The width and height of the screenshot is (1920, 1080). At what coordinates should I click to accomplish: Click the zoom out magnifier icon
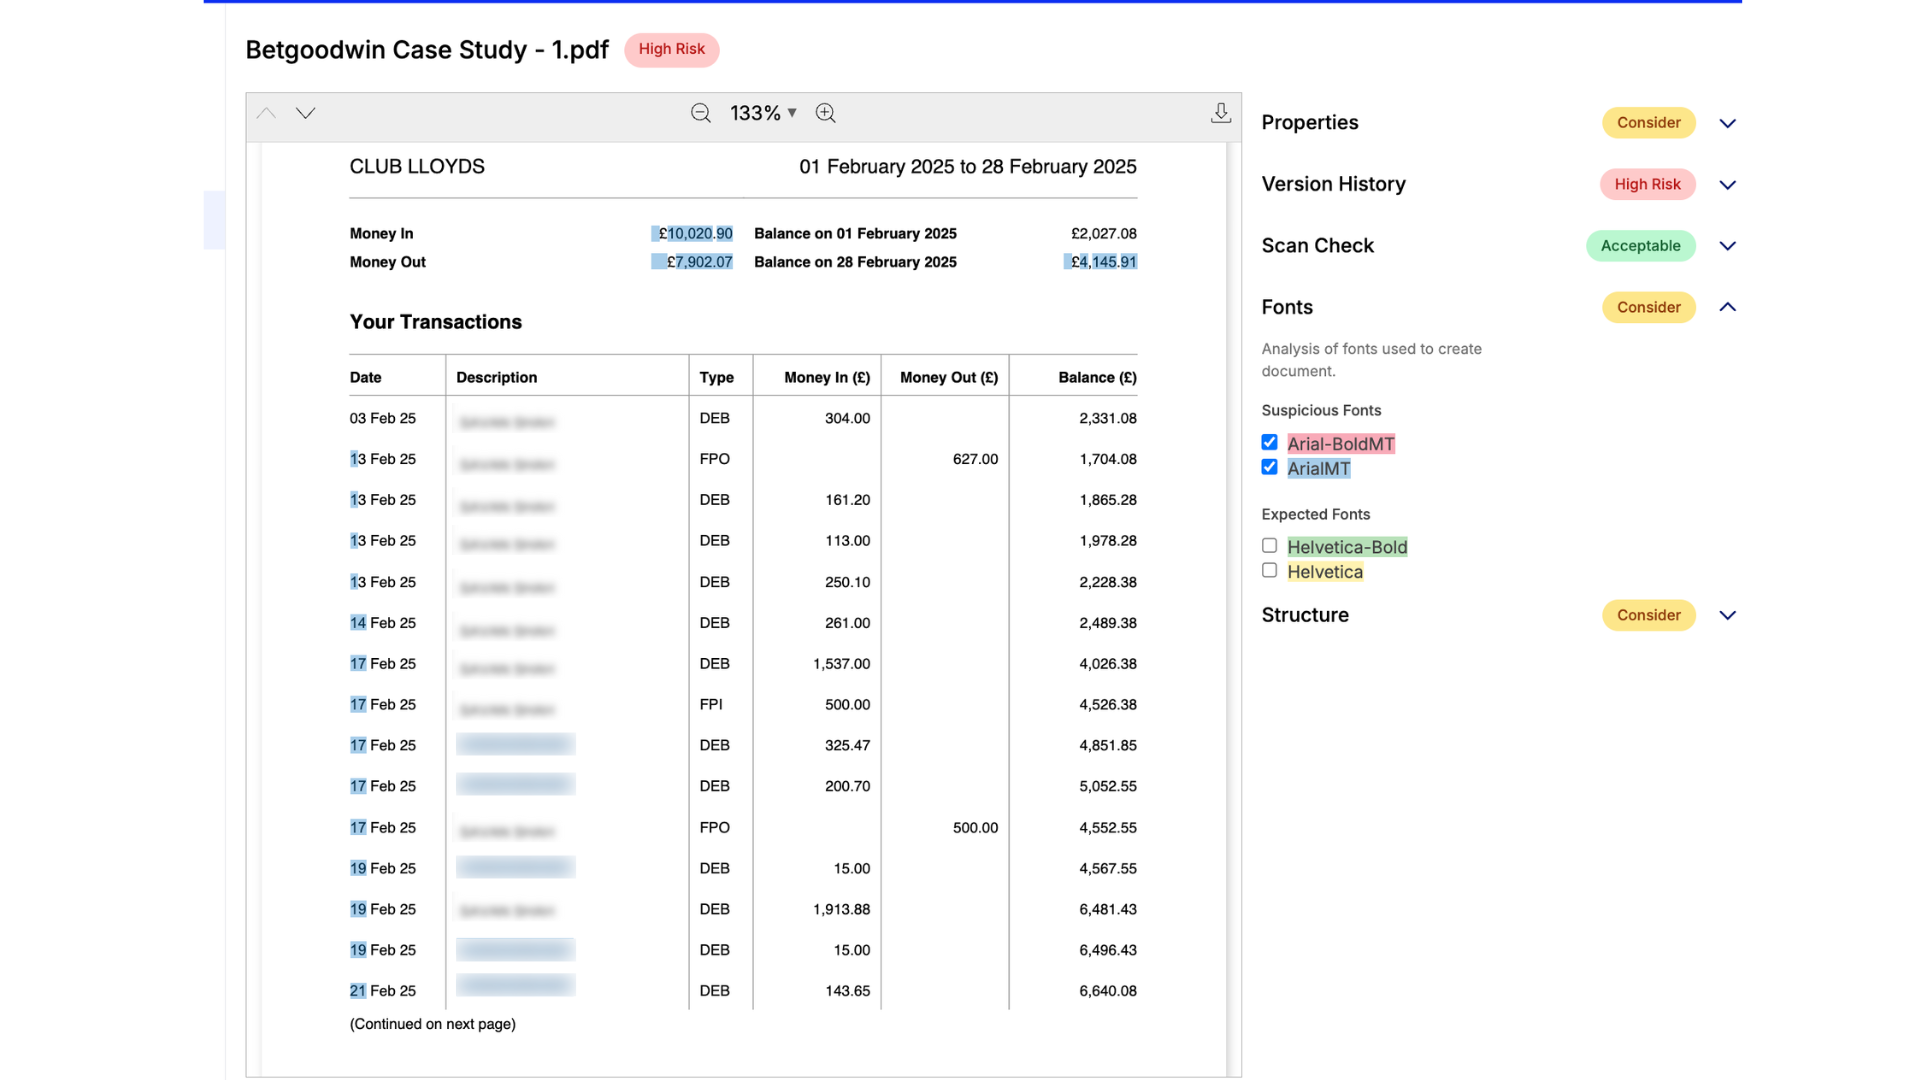pyautogui.click(x=700, y=113)
